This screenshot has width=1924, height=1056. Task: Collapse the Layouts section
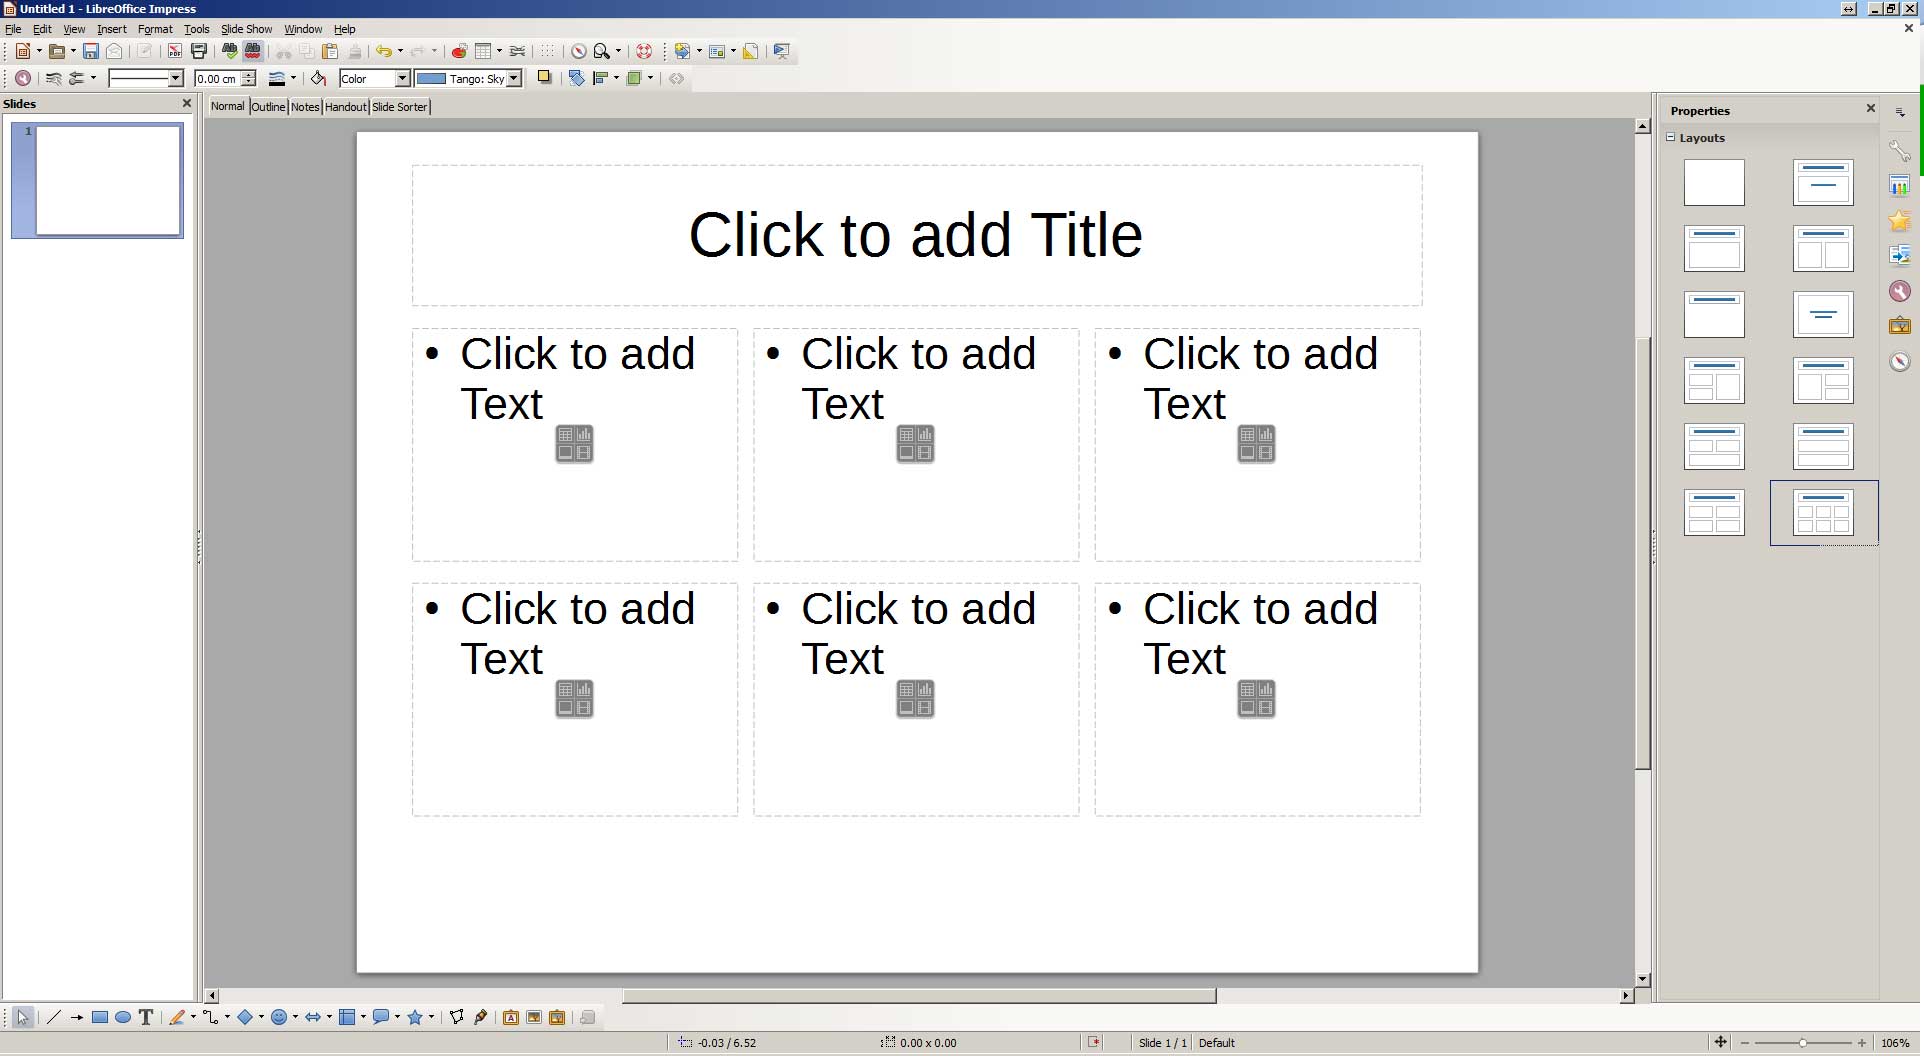coord(1670,138)
